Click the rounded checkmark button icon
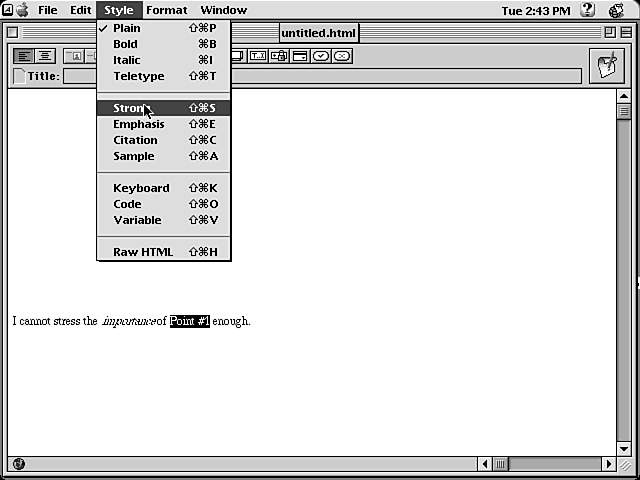The width and height of the screenshot is (640, 480). [321, 56]
